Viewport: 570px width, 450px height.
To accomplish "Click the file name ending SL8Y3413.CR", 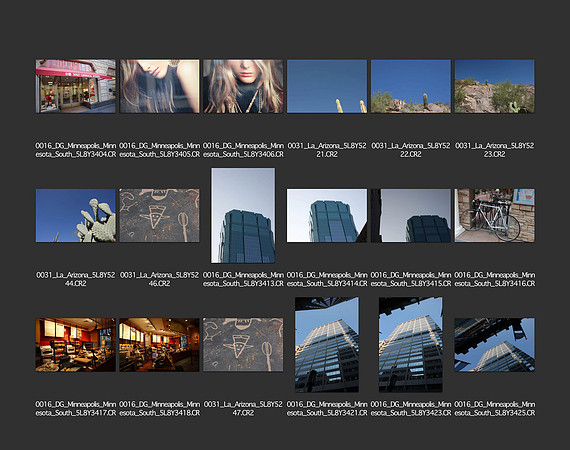I will 243,279.
